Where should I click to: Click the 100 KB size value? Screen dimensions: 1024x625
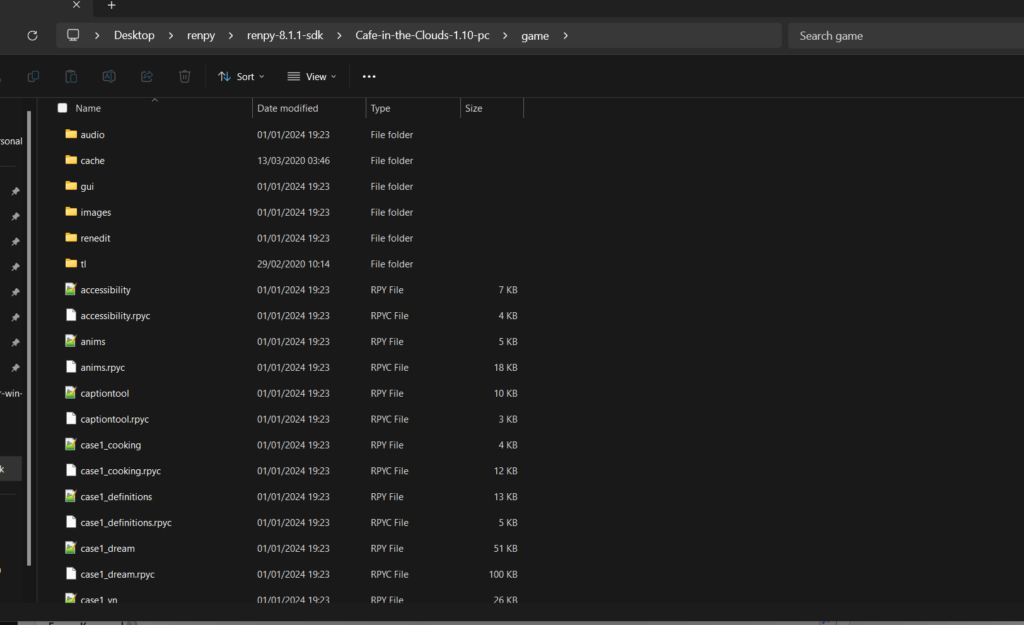(x=503, y=574)
